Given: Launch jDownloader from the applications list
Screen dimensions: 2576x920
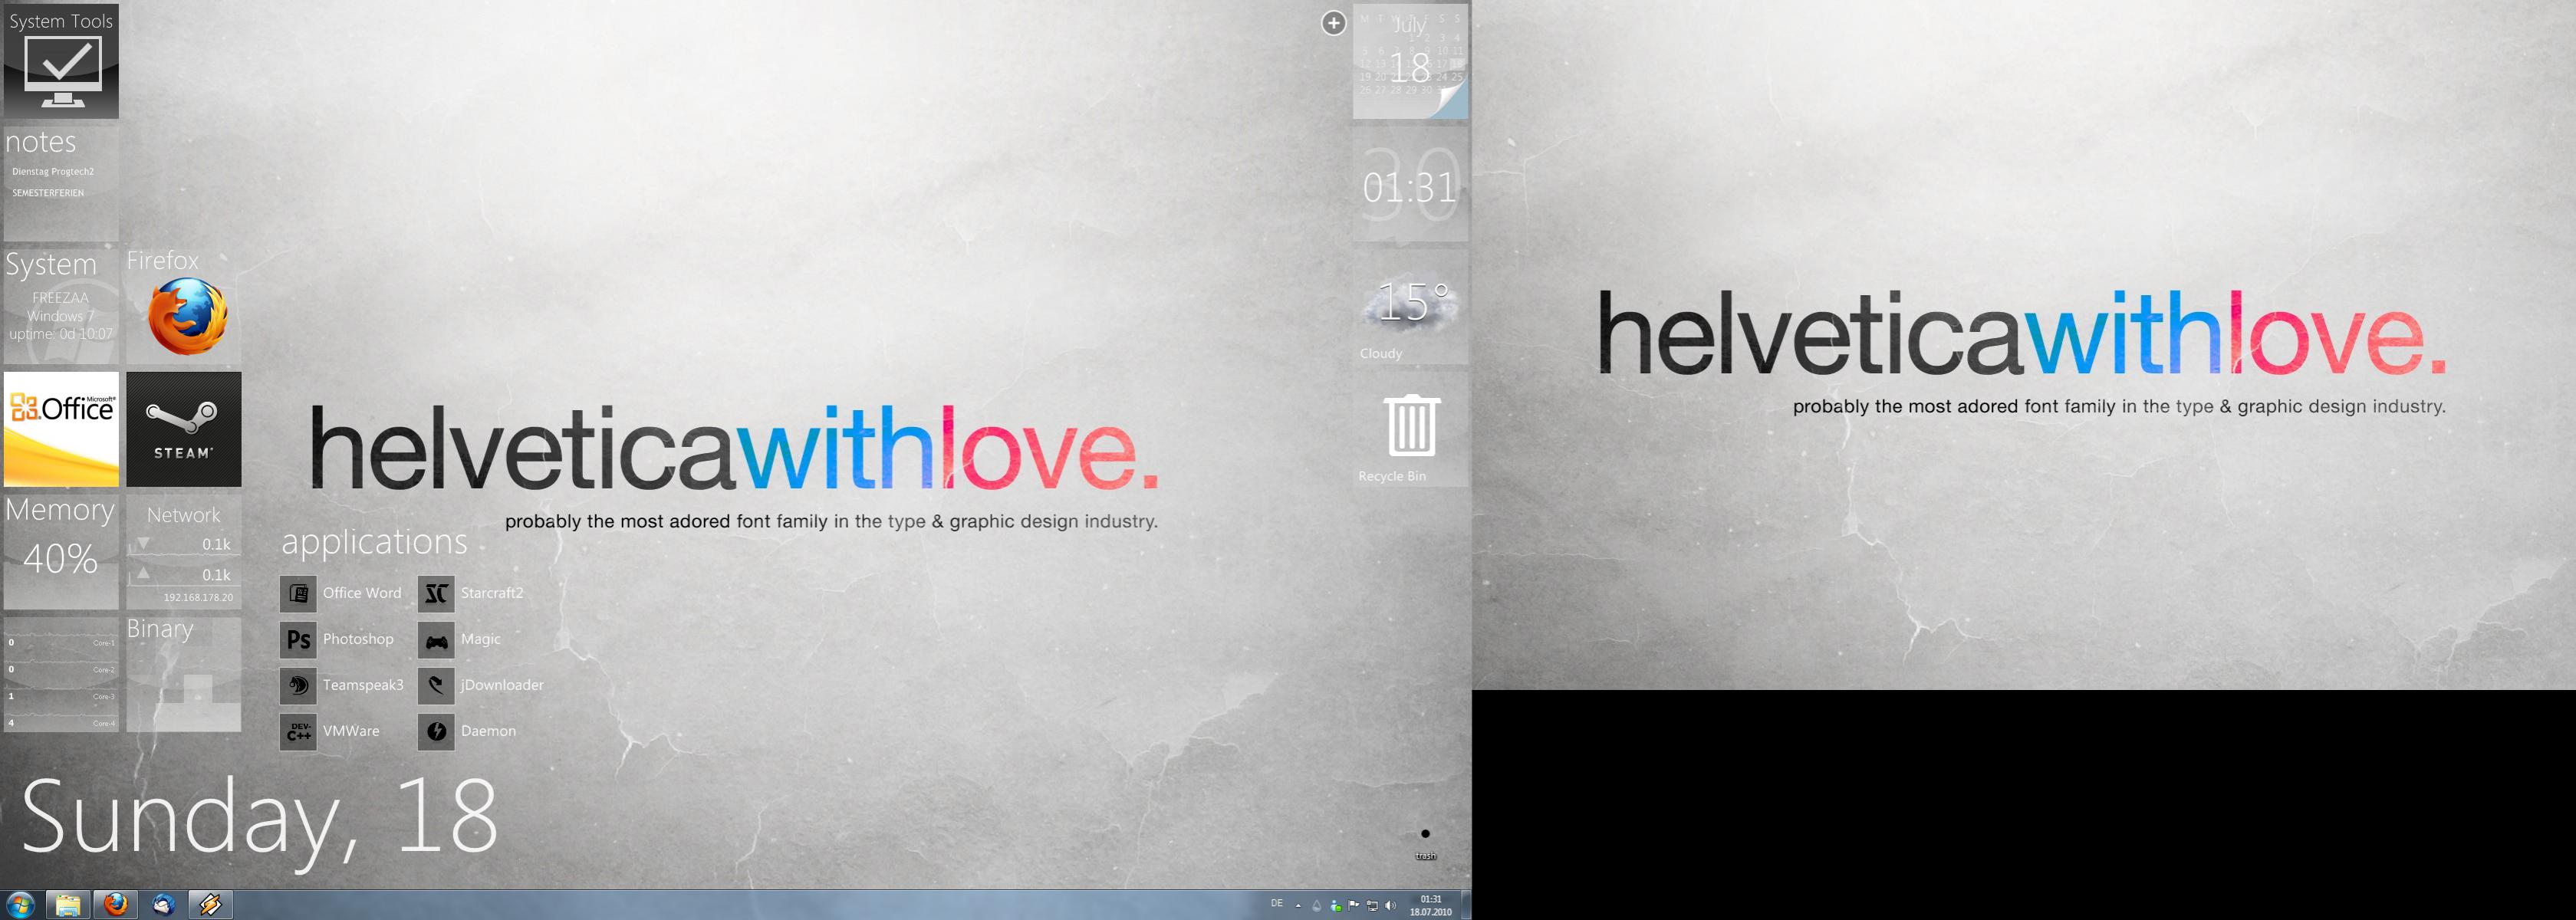Looking at the screenshot, I should click(436, 685).
